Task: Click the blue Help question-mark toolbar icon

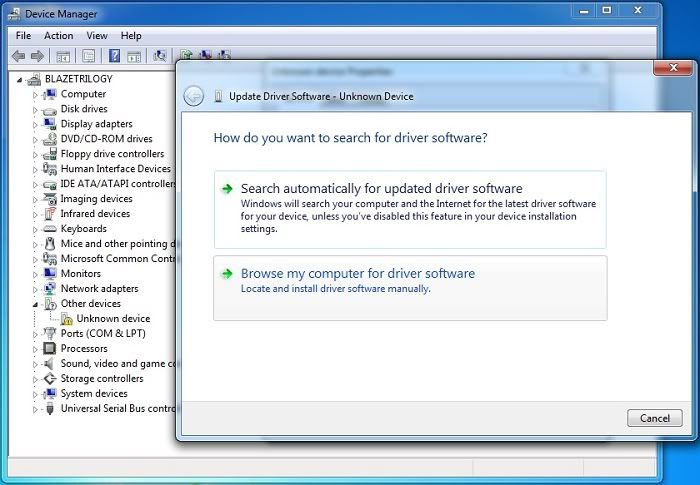Action: tap(114, 56)
